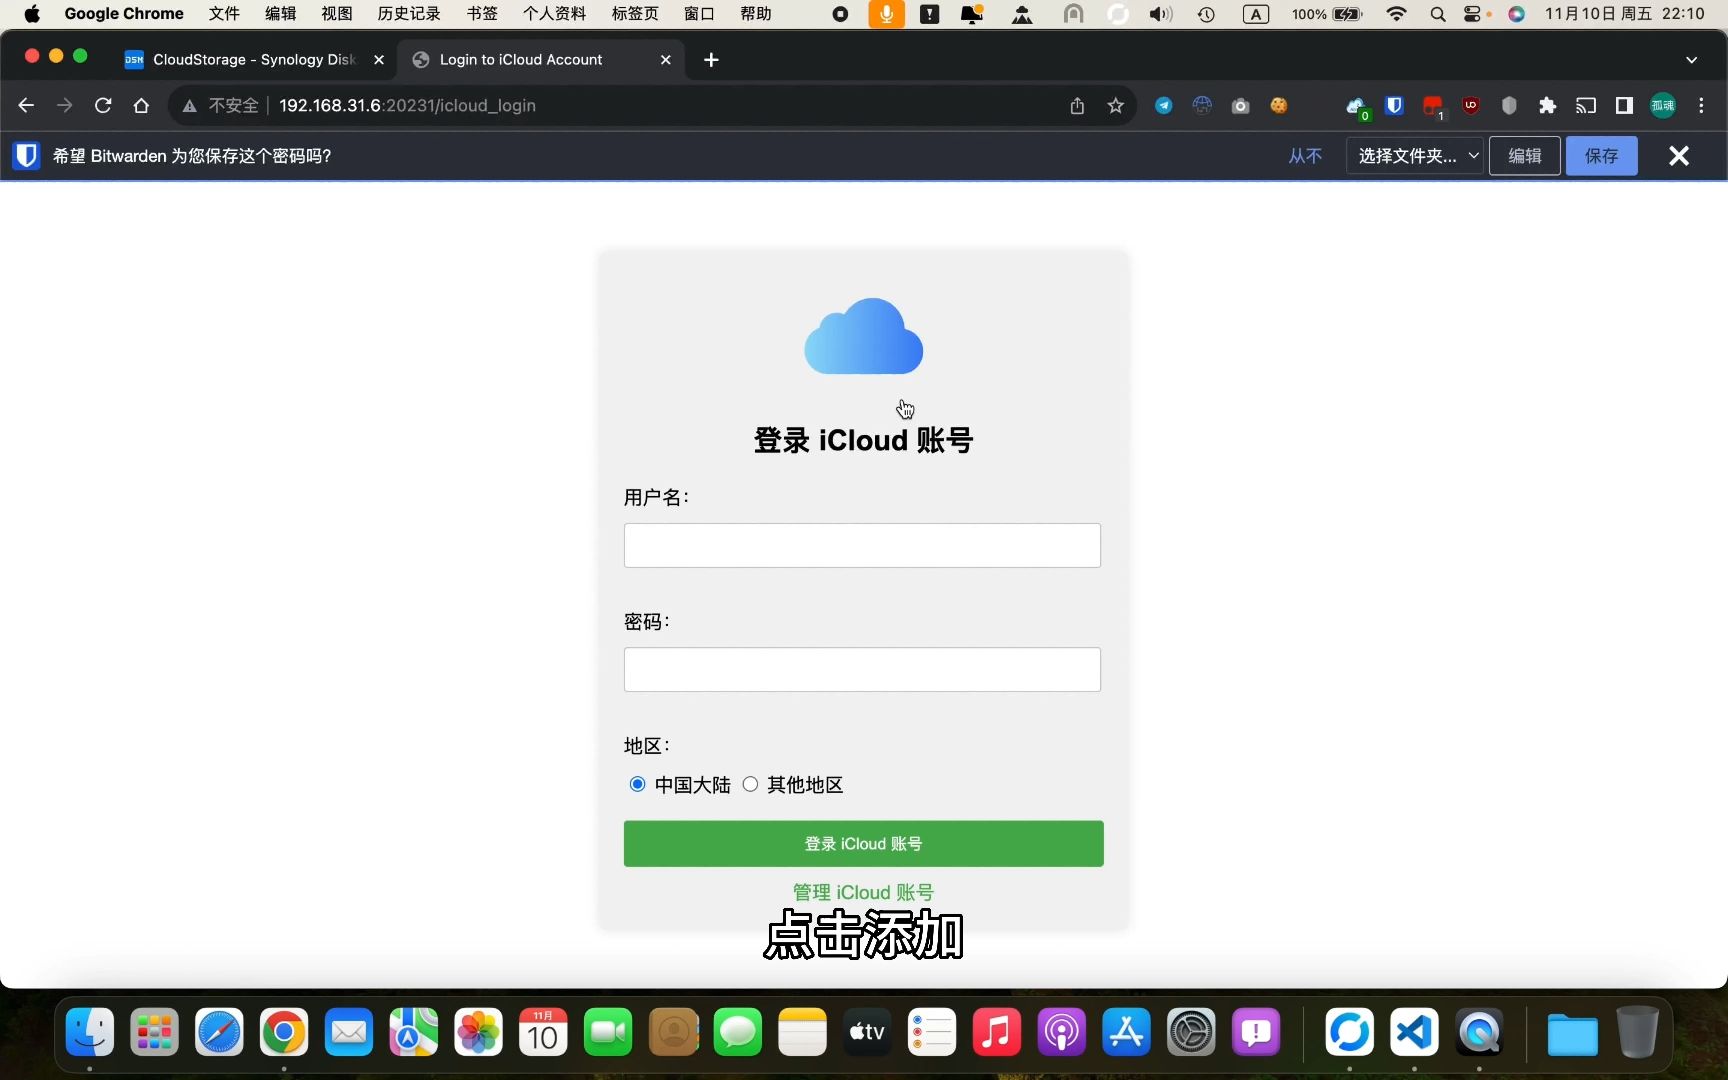The width and height of the screenshot is (1728, 1080).
Task: Open Finder from the Dock
Action: (90, 1032)
